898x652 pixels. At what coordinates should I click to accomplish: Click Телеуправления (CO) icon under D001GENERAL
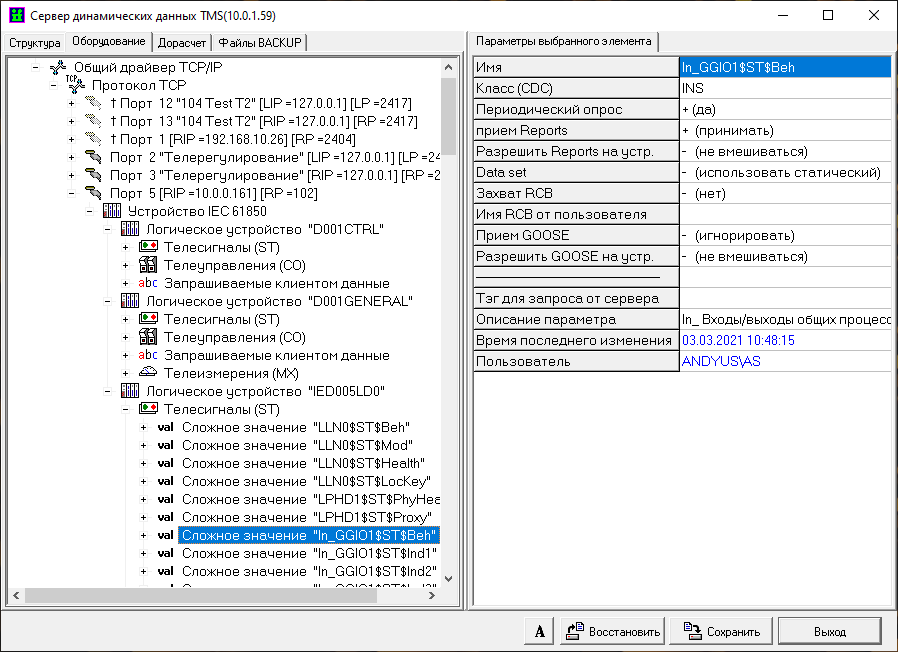point(147,337)
